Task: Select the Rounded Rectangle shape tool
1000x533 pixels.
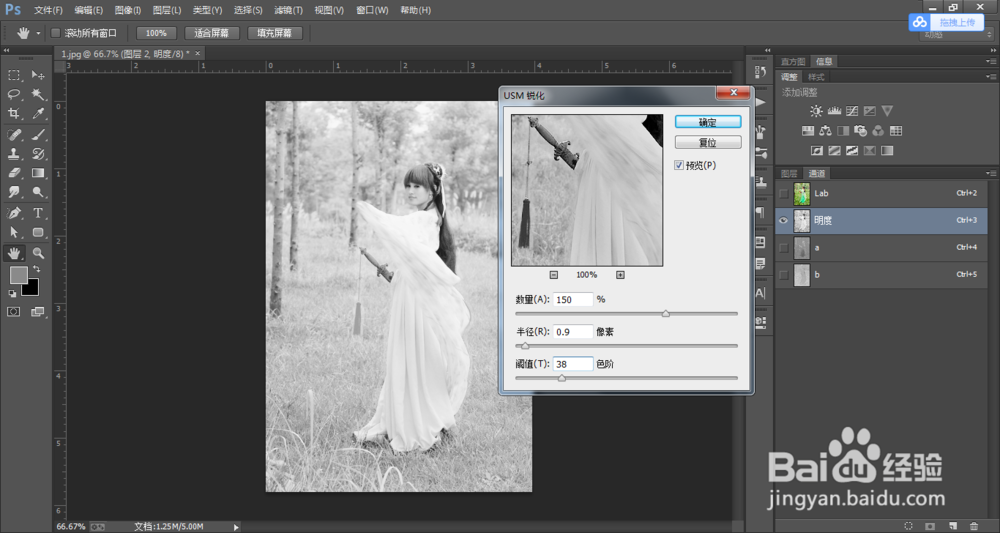Action: pyautogui.click(x=38, y=232)
